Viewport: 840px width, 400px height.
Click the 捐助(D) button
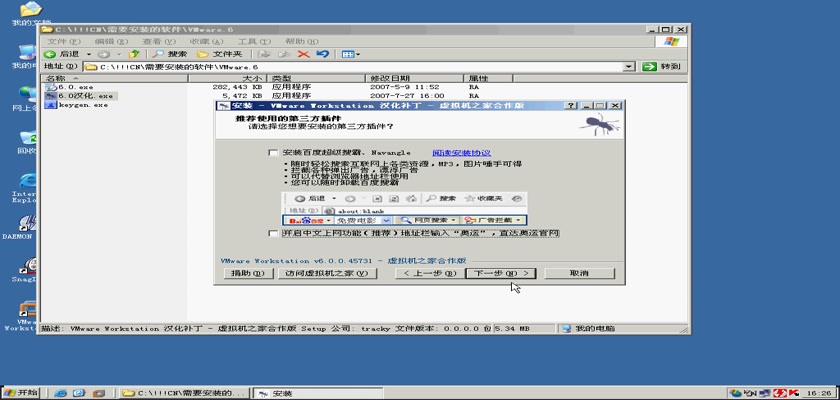point(248,273)
